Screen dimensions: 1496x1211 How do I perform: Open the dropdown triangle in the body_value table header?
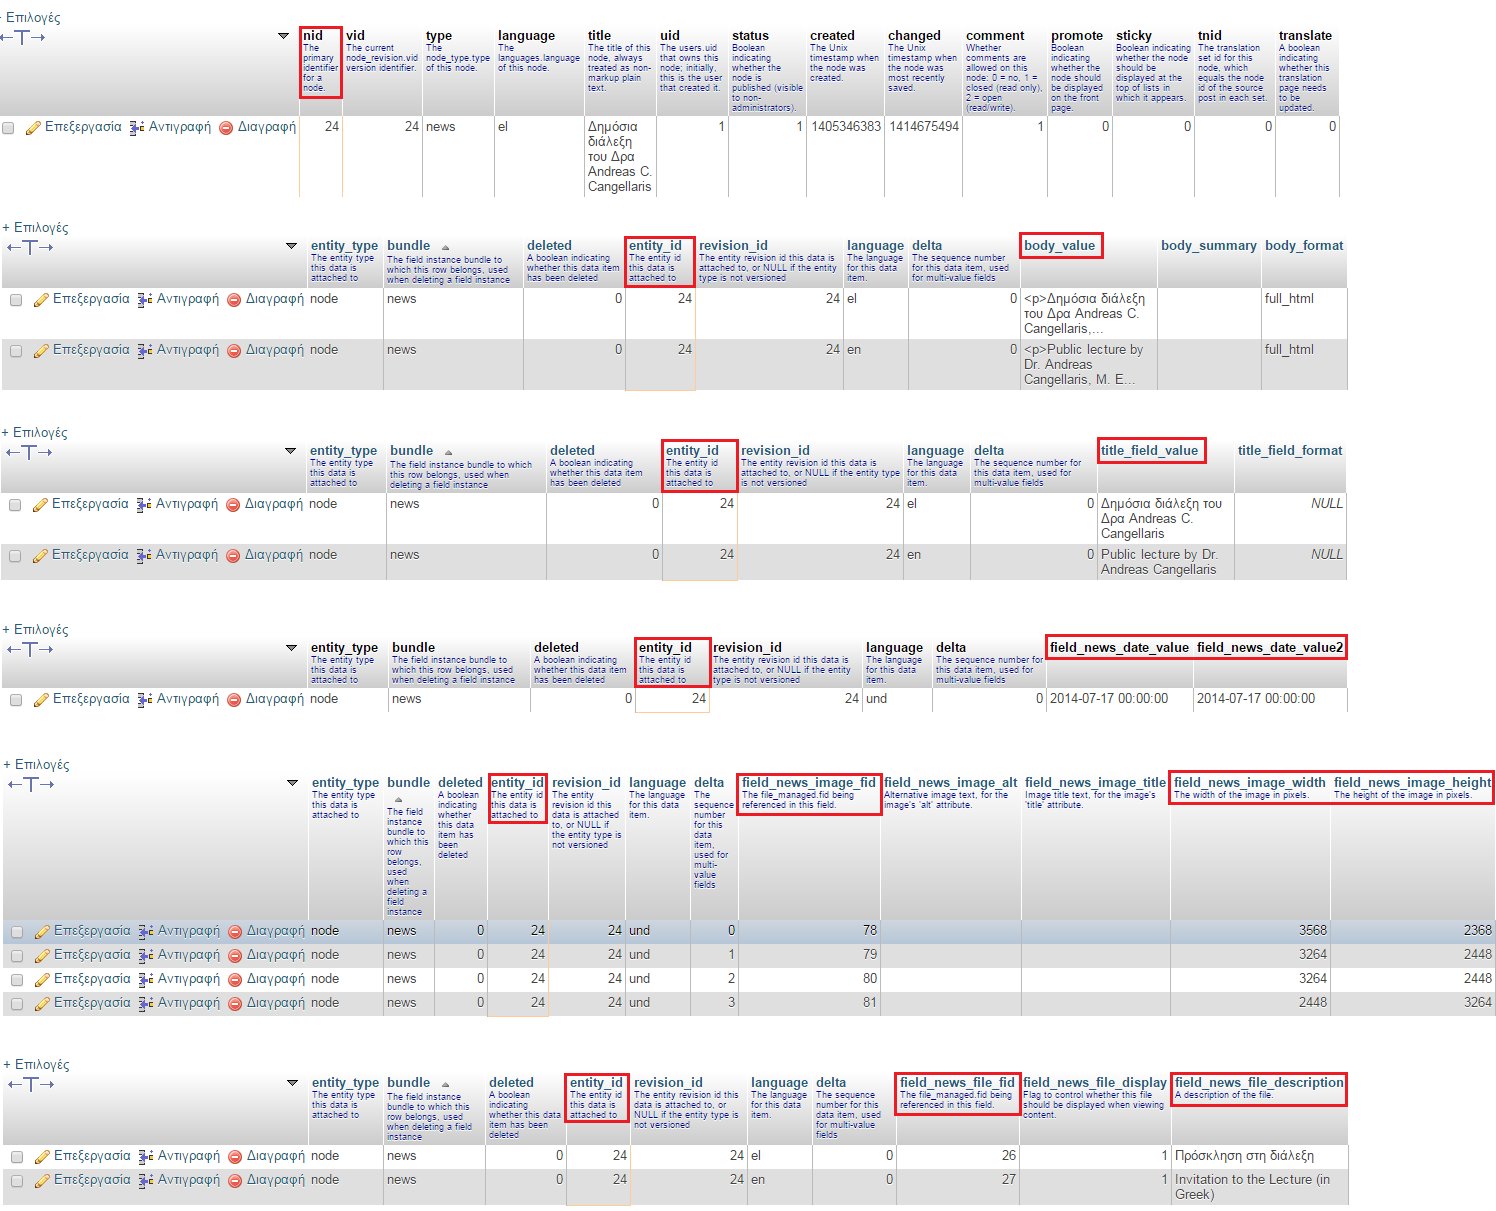(x=292, y=245)
